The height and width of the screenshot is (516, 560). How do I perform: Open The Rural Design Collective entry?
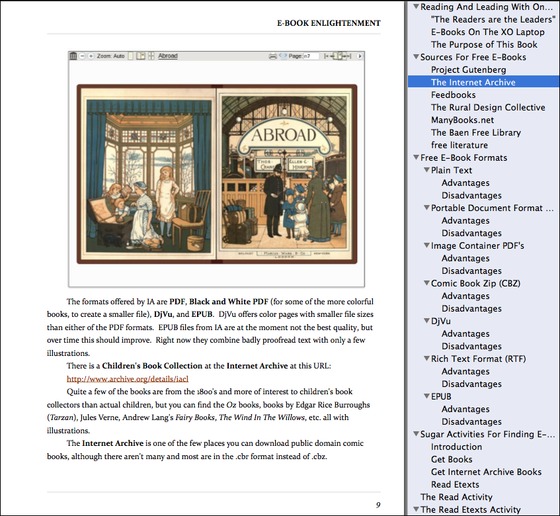pyautogui.click(x=488, y=107)
